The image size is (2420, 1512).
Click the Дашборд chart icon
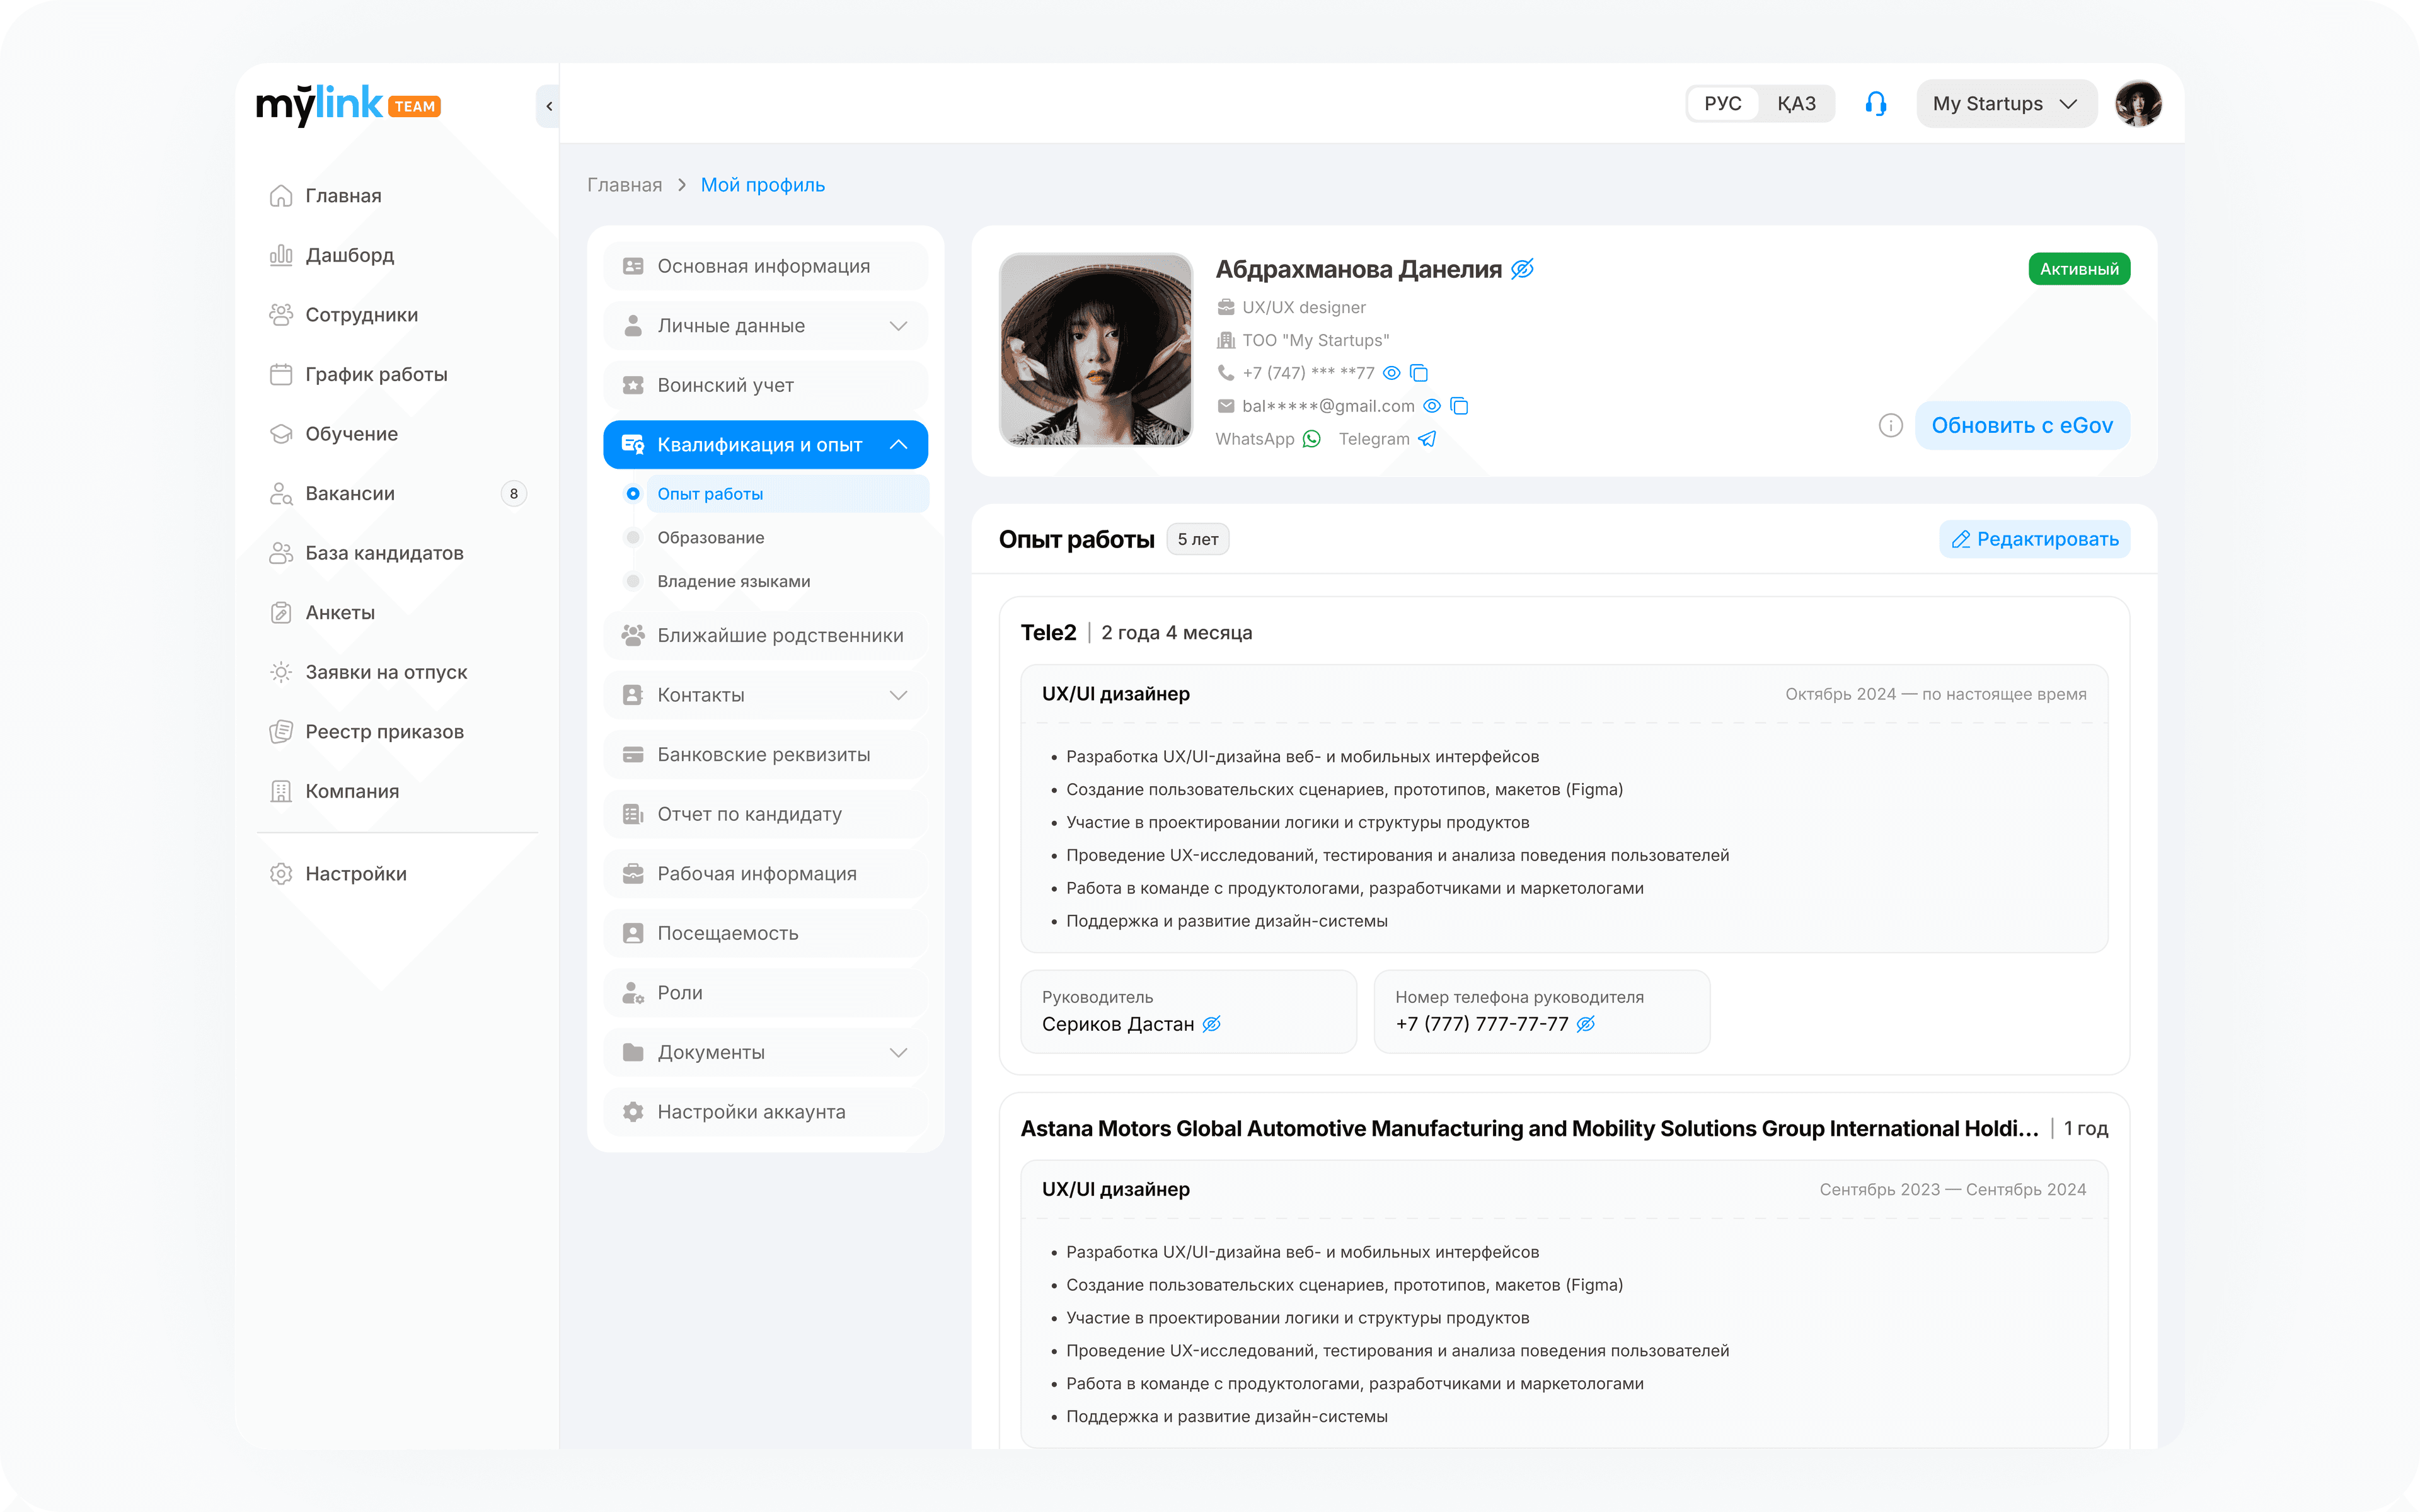click(281, 255)
